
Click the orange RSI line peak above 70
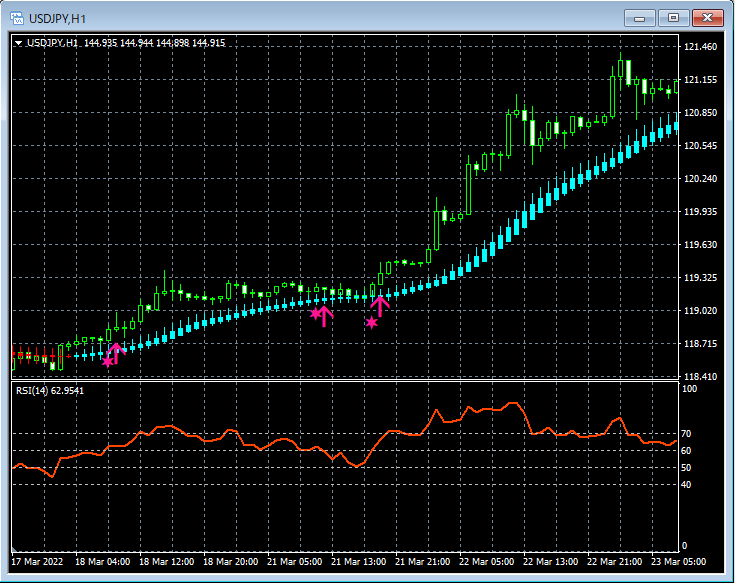[x=513, y=403]
